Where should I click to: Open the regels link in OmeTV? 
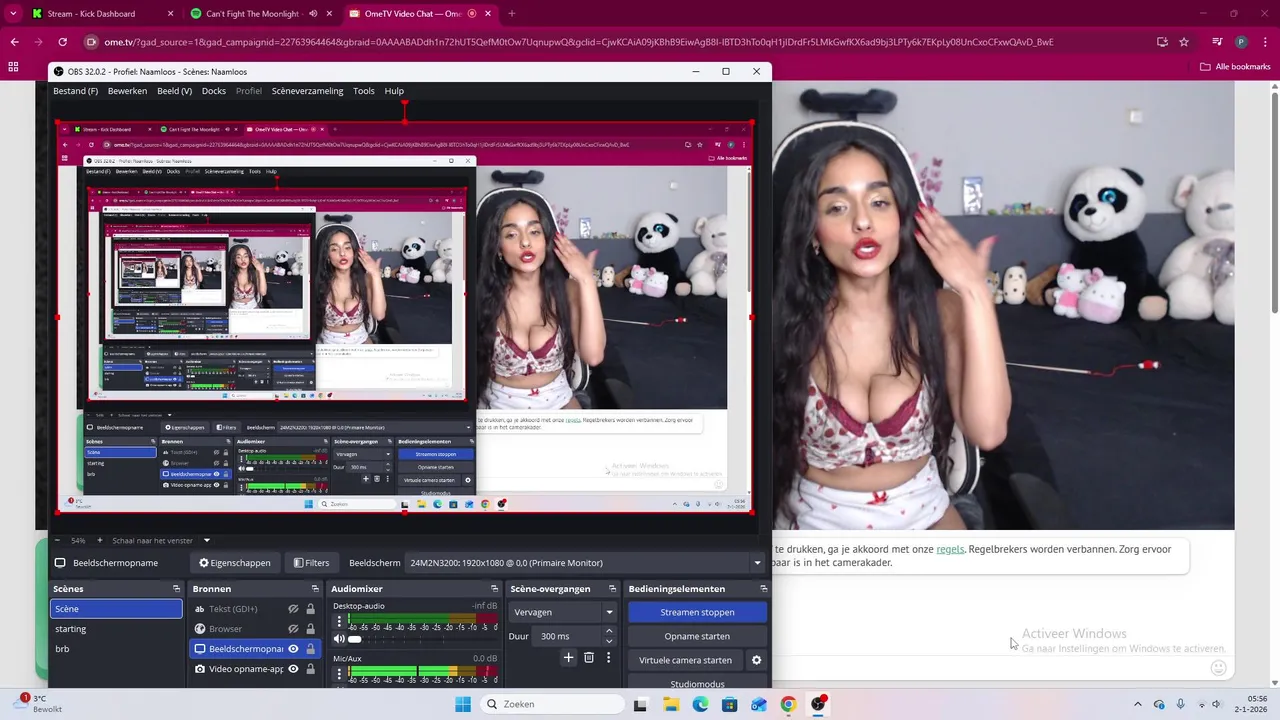tap(950, 549)
